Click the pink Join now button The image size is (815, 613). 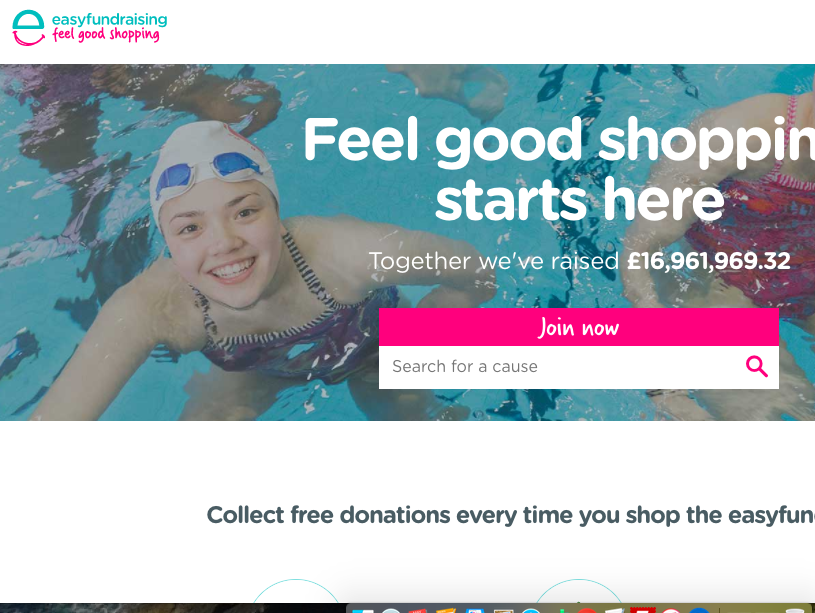tap(579, 327)
